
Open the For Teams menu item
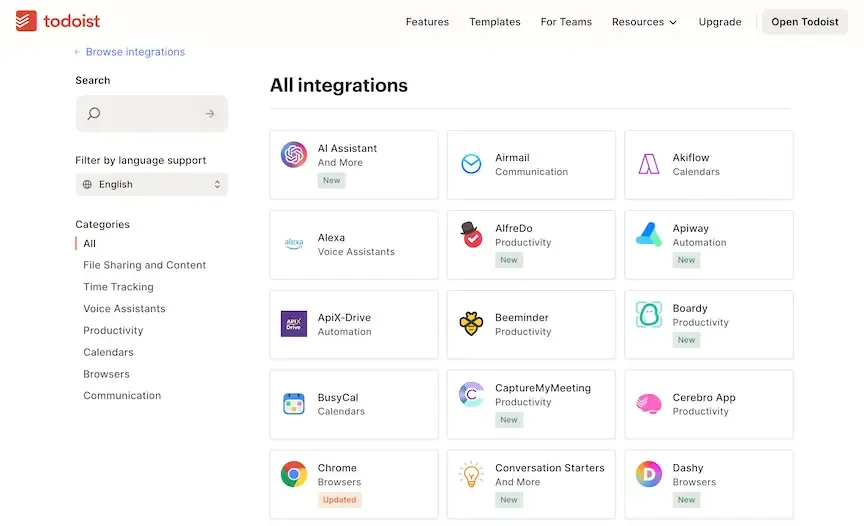tap(566, 22)
